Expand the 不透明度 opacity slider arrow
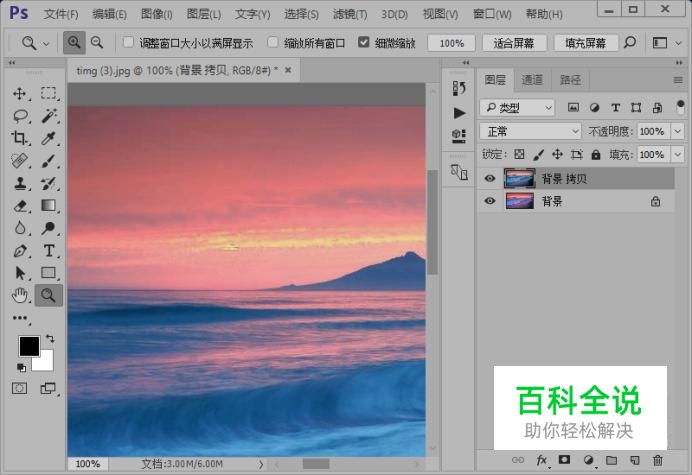 (677, 132)
